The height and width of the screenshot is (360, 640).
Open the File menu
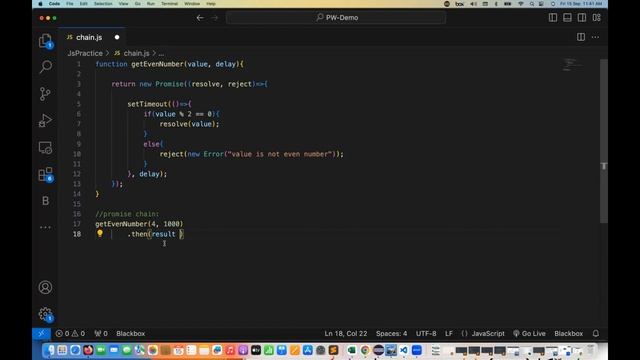pyautogui.click(x=70, y=4)
